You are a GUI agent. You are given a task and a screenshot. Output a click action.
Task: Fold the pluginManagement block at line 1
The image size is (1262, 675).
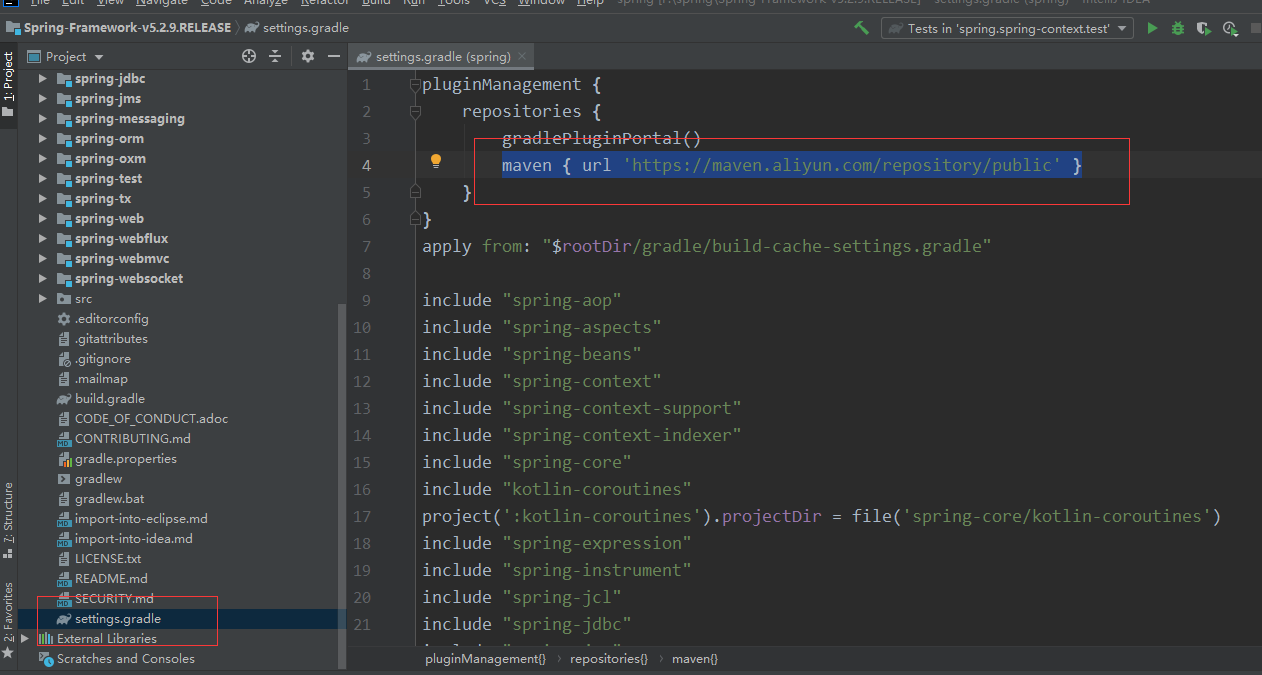click(x=415, y=85)
